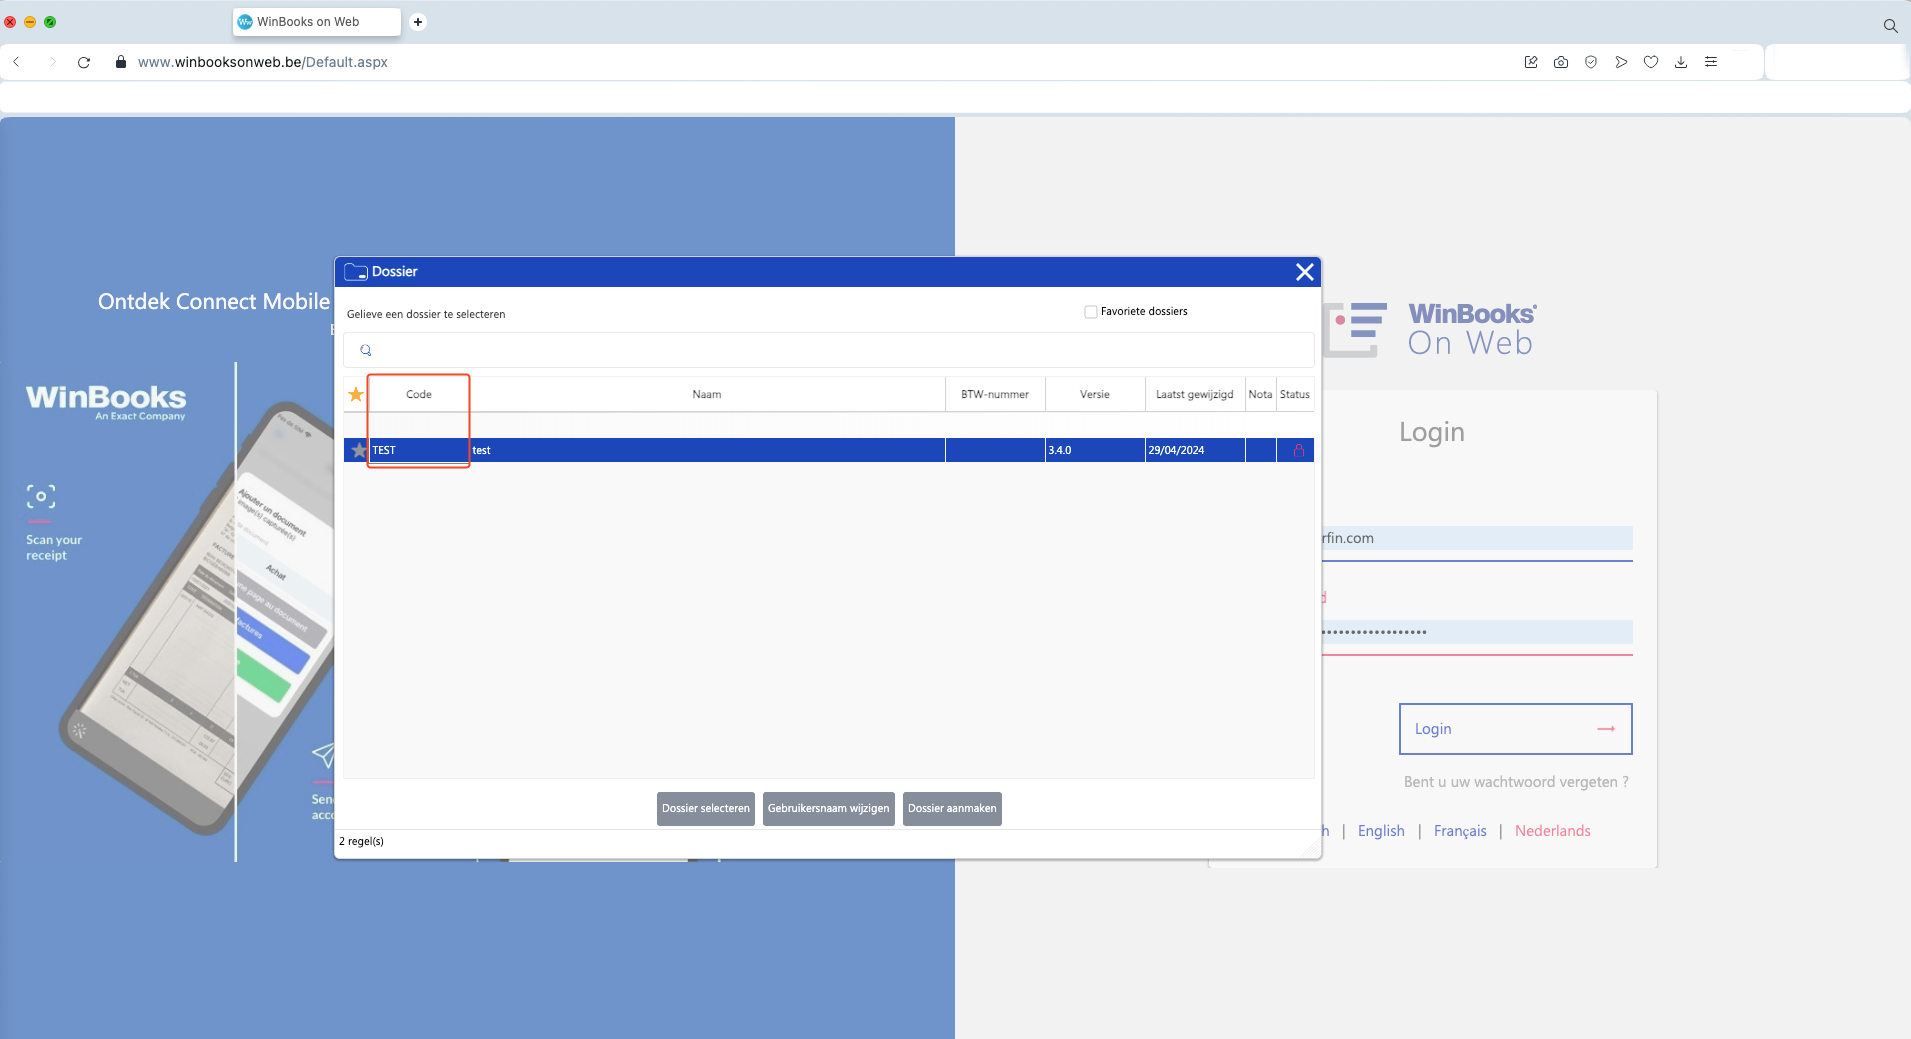Click the browser back arrow
Screen dimensions: 1911x1039
(x=17, y=62)
